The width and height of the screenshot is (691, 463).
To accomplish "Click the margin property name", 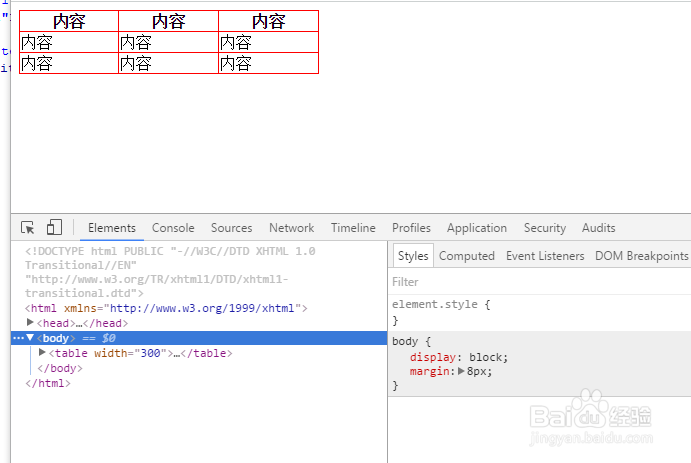I will coord(430,371).
